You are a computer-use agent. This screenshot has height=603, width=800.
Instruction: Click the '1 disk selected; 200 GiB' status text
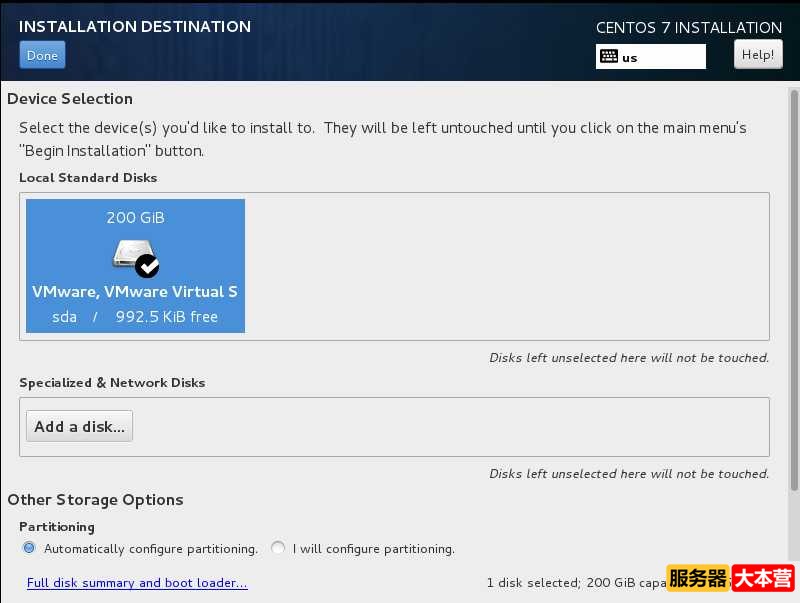[577, 583]
